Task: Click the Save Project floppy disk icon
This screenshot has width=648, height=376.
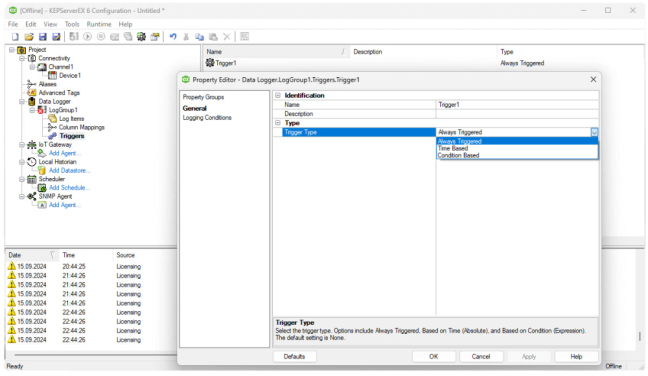Action: (43, 37)
